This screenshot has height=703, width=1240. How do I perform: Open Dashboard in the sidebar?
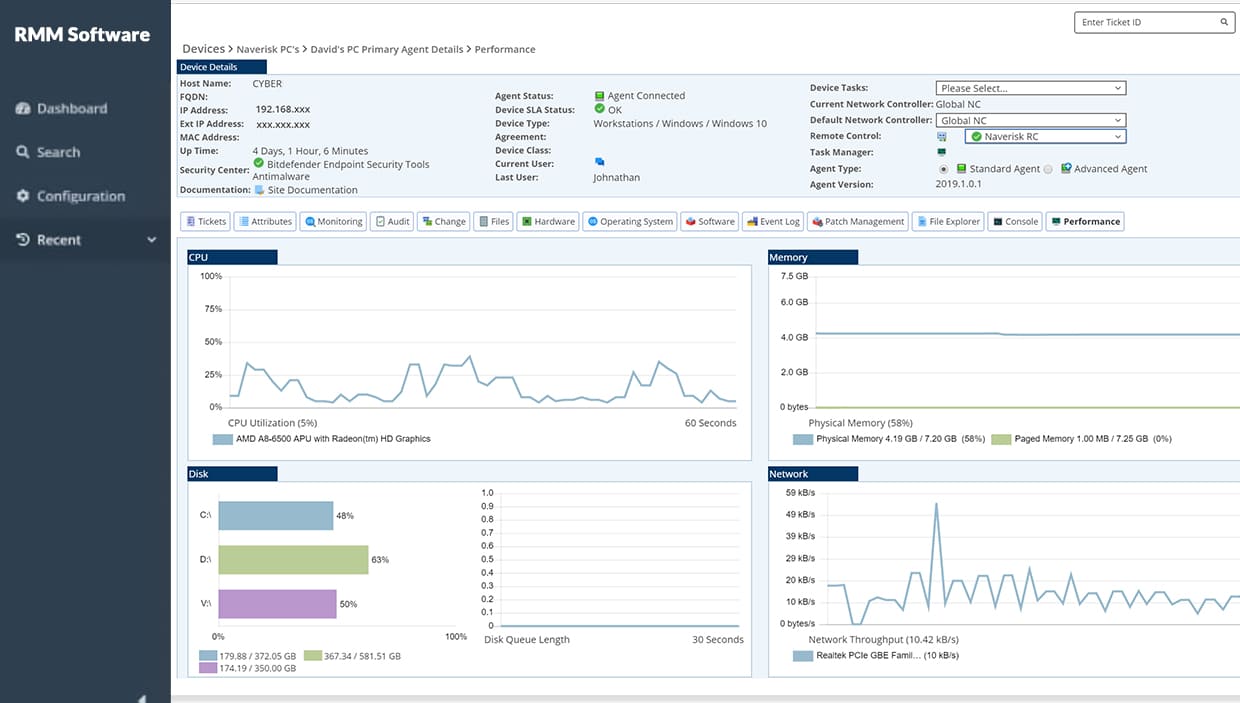[x=61, y=108]
